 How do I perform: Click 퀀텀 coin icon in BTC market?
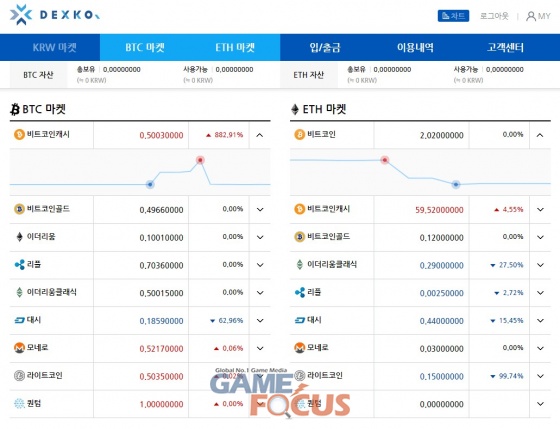(x=19, y=403)
